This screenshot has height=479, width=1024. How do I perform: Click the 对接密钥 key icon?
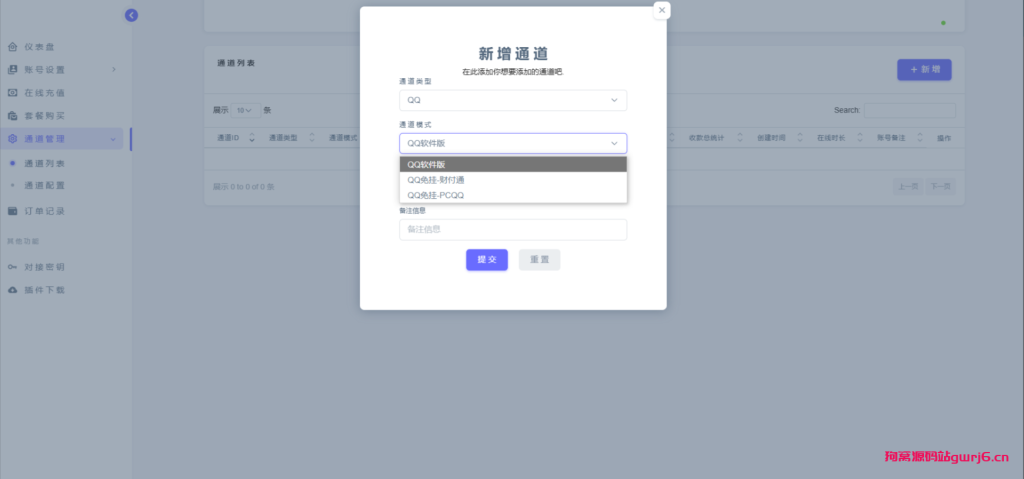(x=12, y=267)
